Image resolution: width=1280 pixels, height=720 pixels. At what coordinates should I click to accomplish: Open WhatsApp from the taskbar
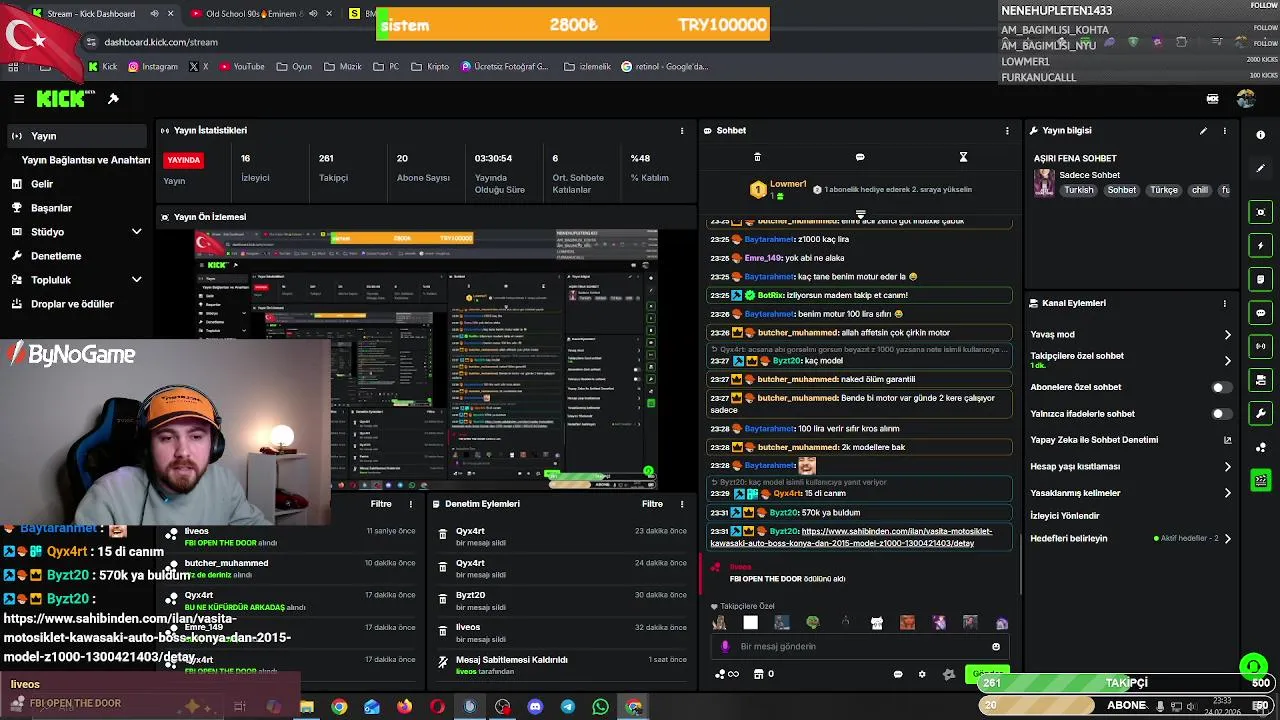click(600, 707)
